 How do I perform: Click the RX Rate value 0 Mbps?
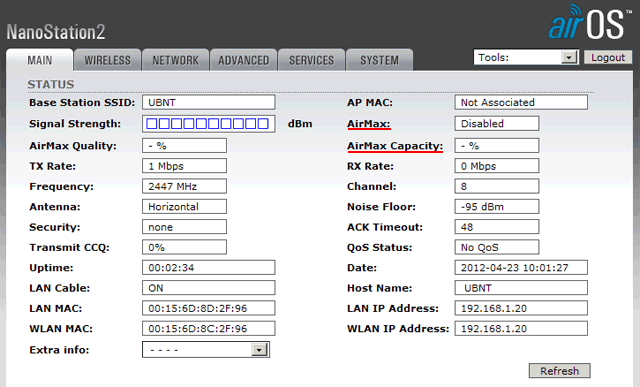[x=497, y=166]
